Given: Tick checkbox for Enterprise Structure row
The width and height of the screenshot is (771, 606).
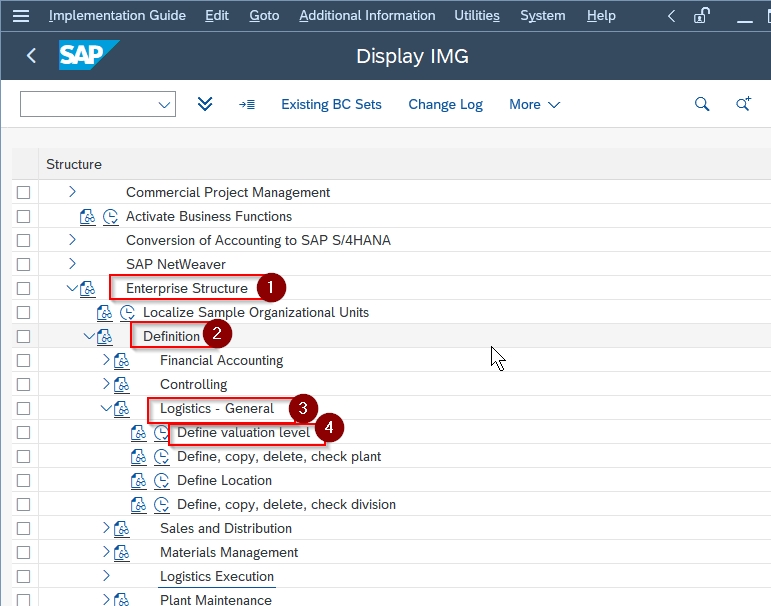Looking at the screenshot, I should tap(24, 289).
